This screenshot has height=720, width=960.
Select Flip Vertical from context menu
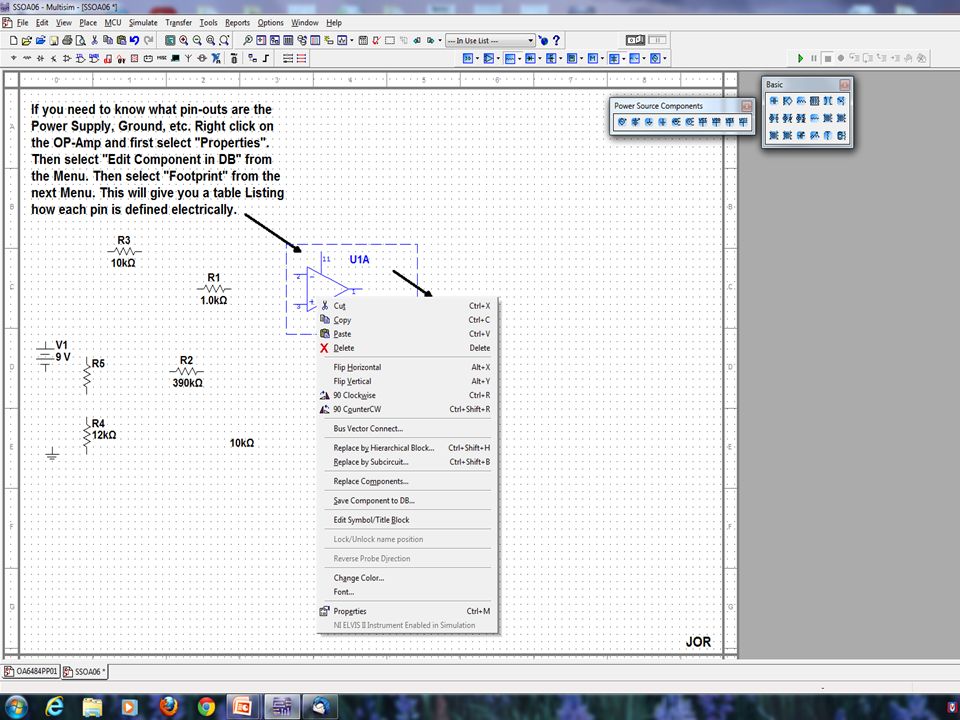point(407,381)
